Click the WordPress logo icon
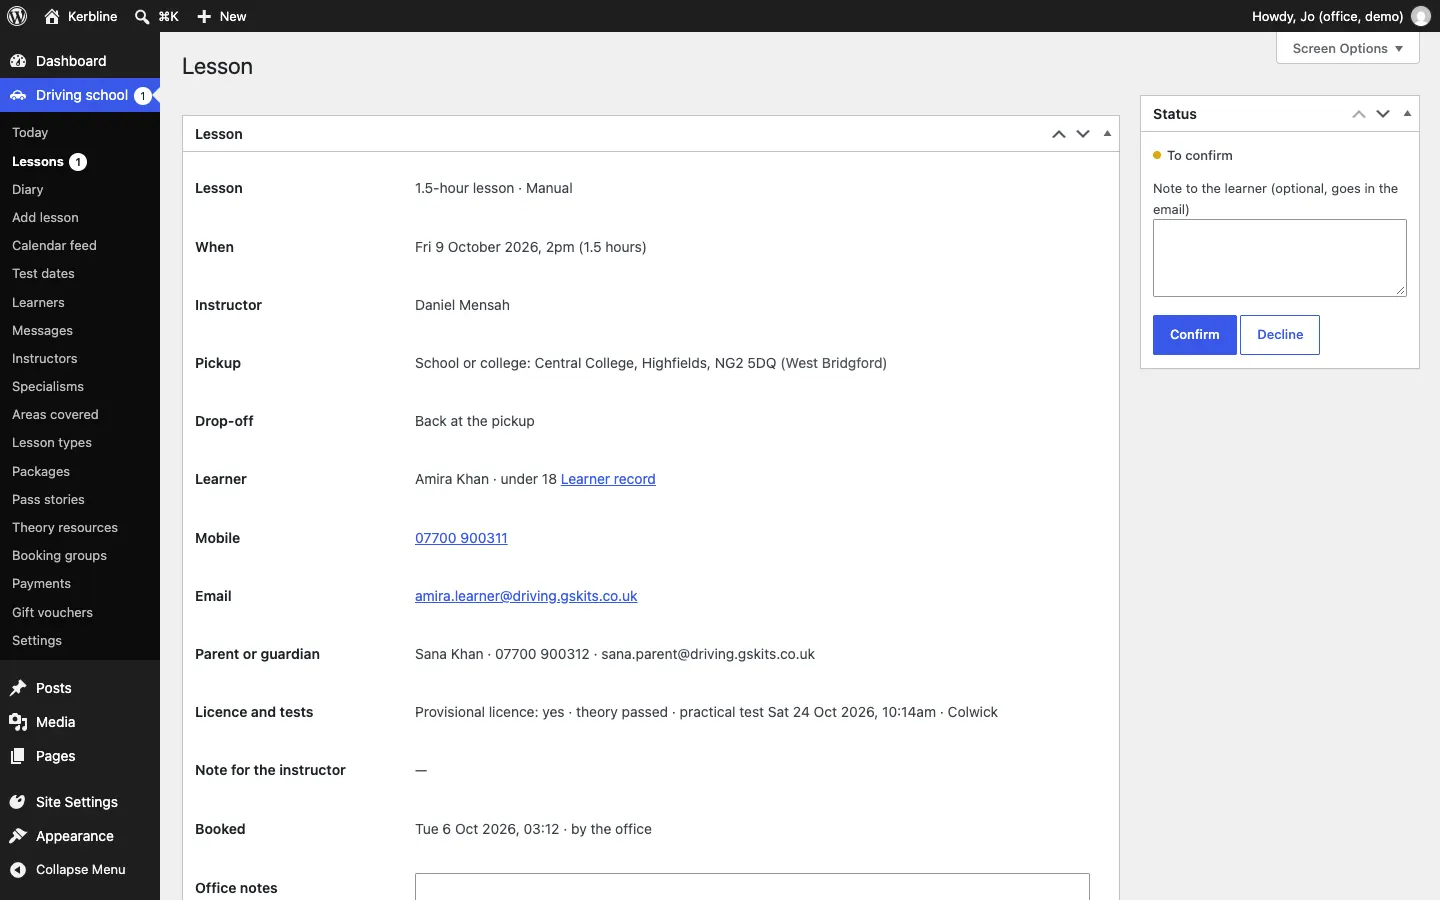 click(x=17, y=16)
